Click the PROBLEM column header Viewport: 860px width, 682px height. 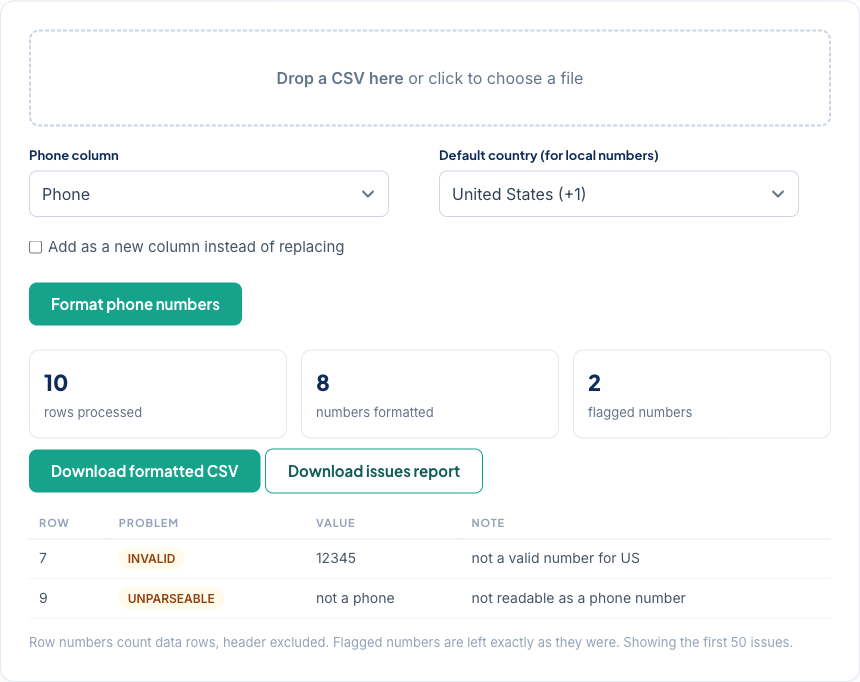pyautogui.click(x=149, y=523)
